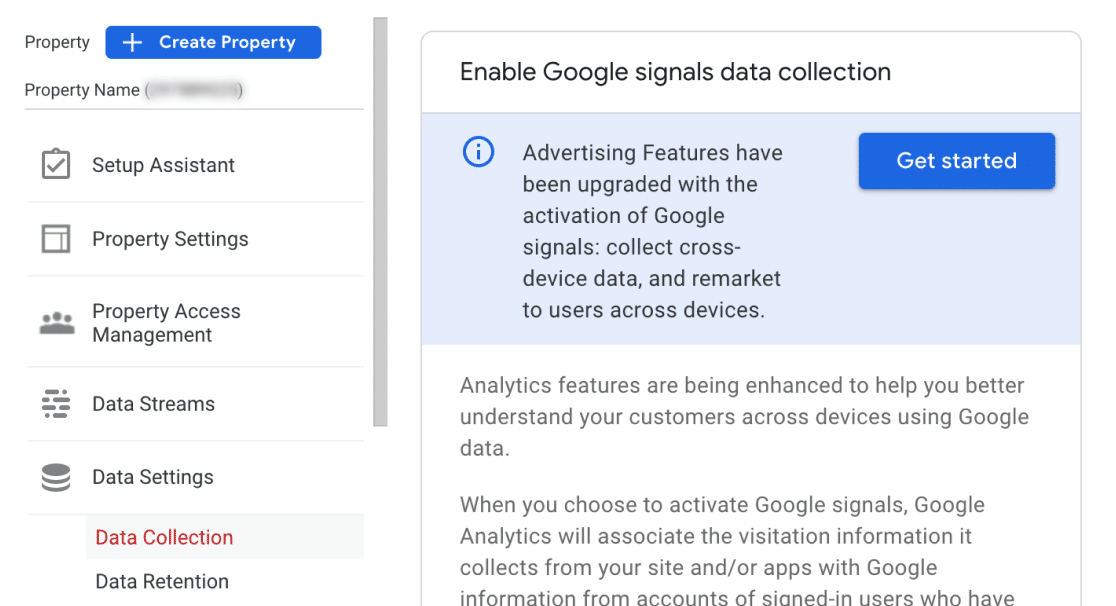Click the plus icon on Create Property
This screenshot has height=606, width=1116.
(x=132, y=42)
